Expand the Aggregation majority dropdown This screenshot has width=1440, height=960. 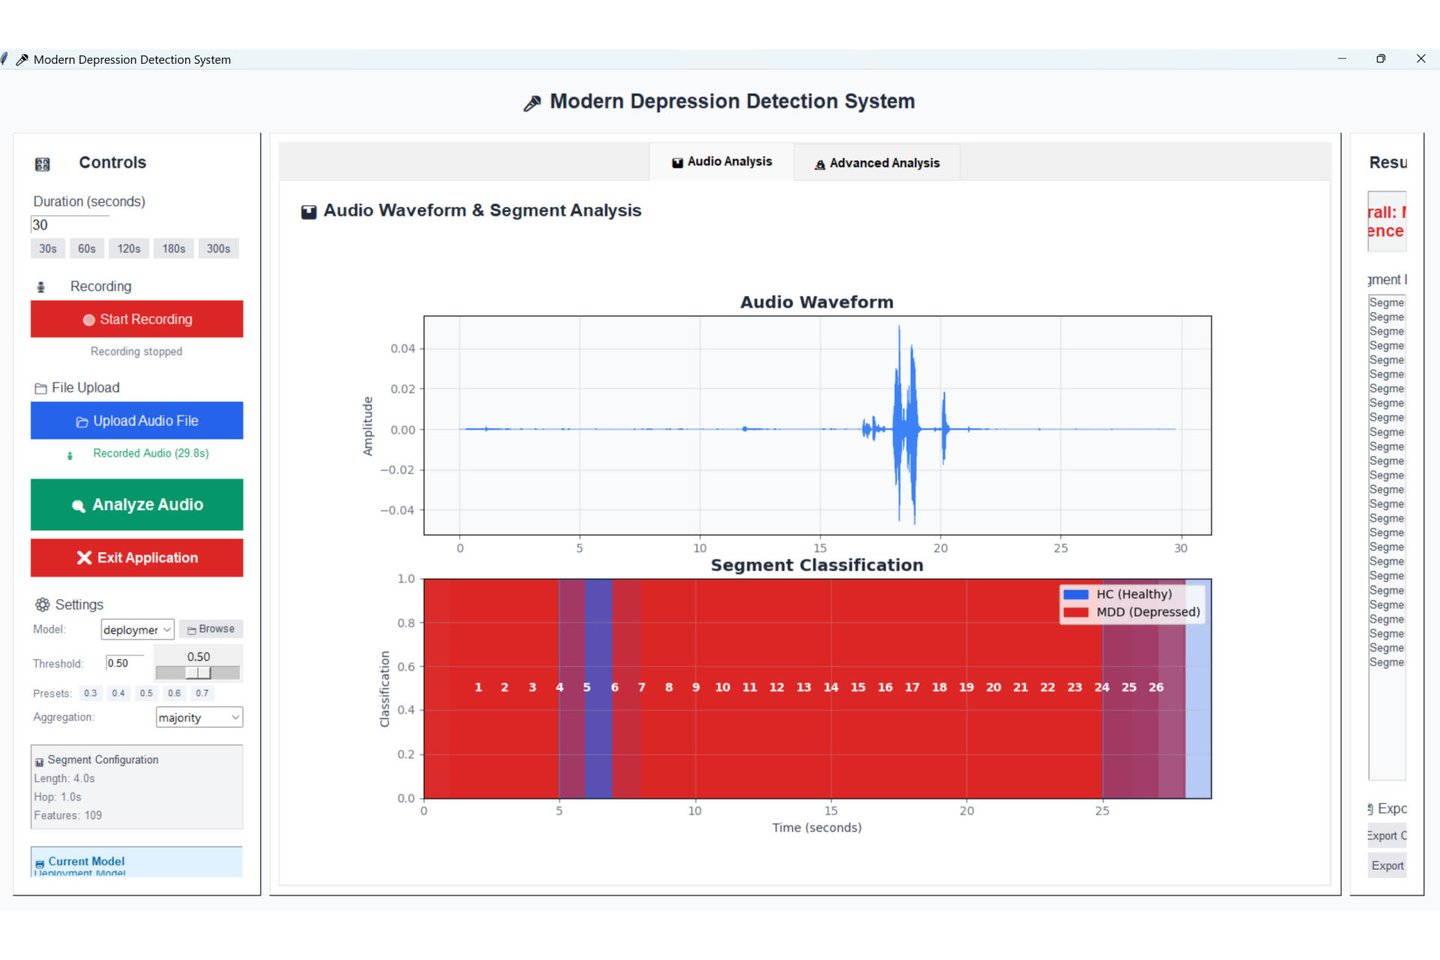199,718
